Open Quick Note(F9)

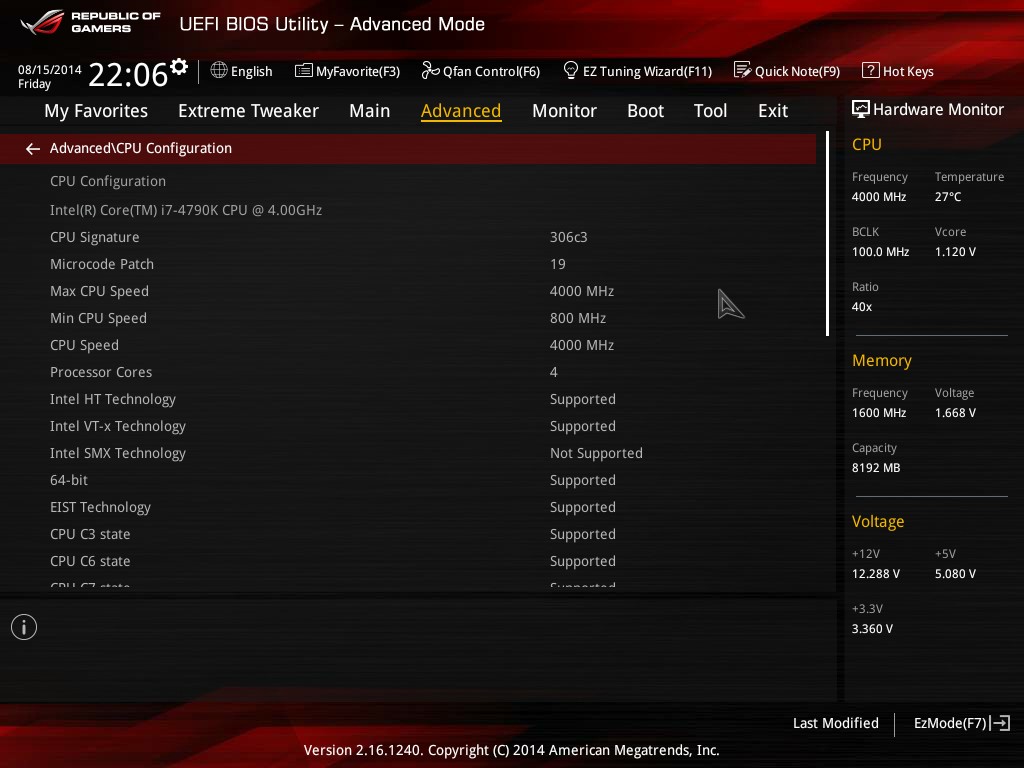[x=787, y=71]
